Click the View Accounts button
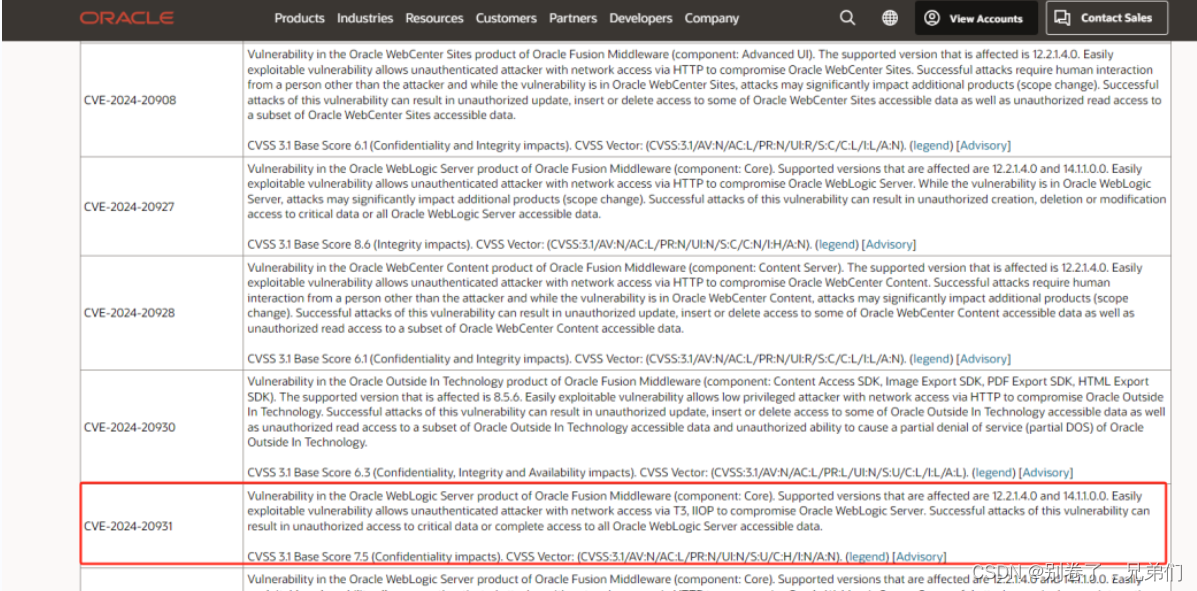 [x=976, y=18]
